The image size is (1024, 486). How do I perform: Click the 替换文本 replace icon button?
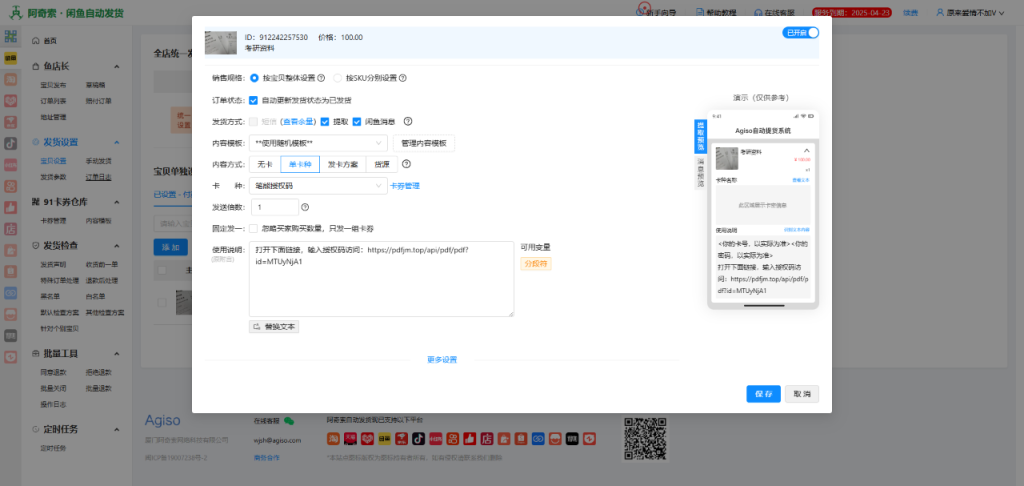pos(274,327)
